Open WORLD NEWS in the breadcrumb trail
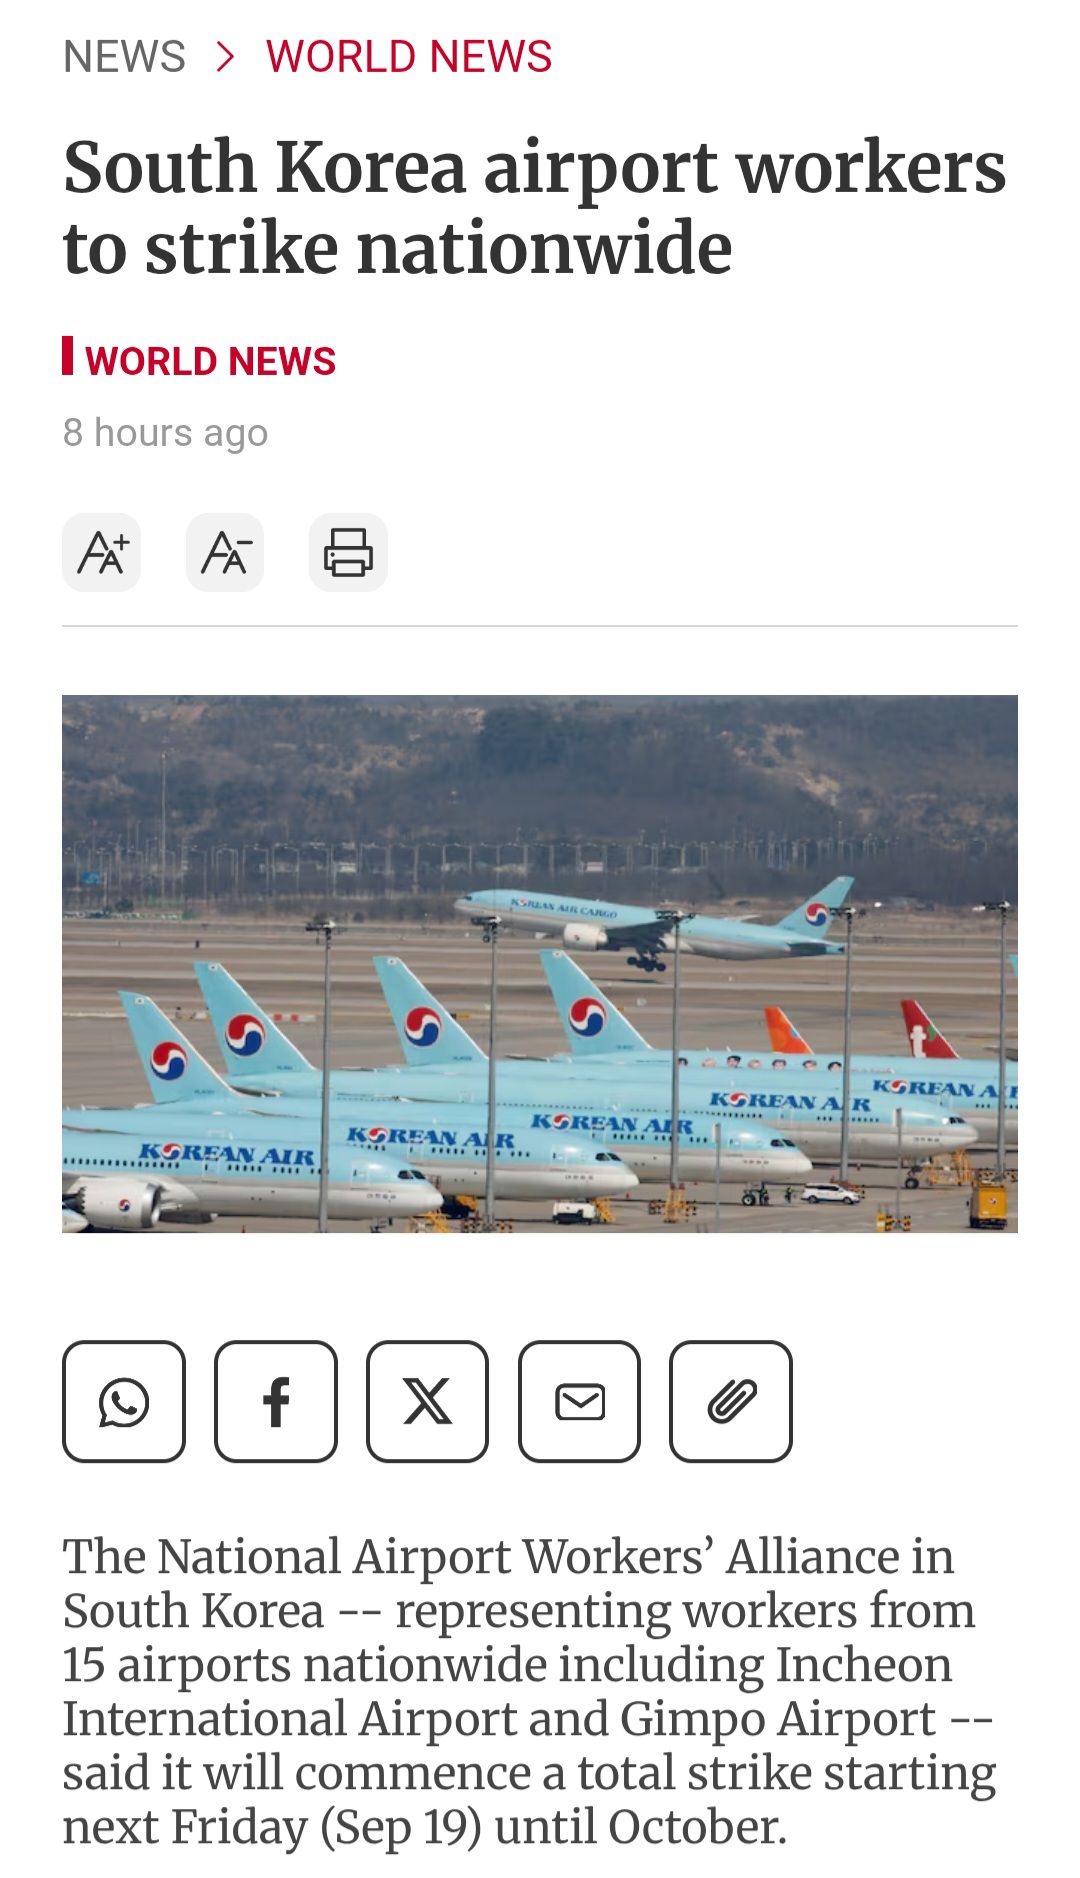The width and height of the screenshot is (1080, 1878). tap(409, 57)
